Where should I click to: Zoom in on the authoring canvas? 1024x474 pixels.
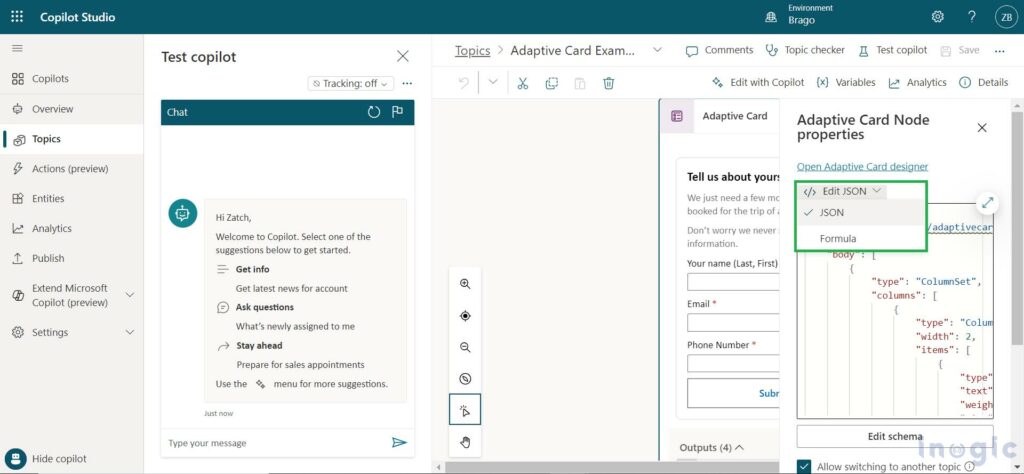(x=465, y=284)
